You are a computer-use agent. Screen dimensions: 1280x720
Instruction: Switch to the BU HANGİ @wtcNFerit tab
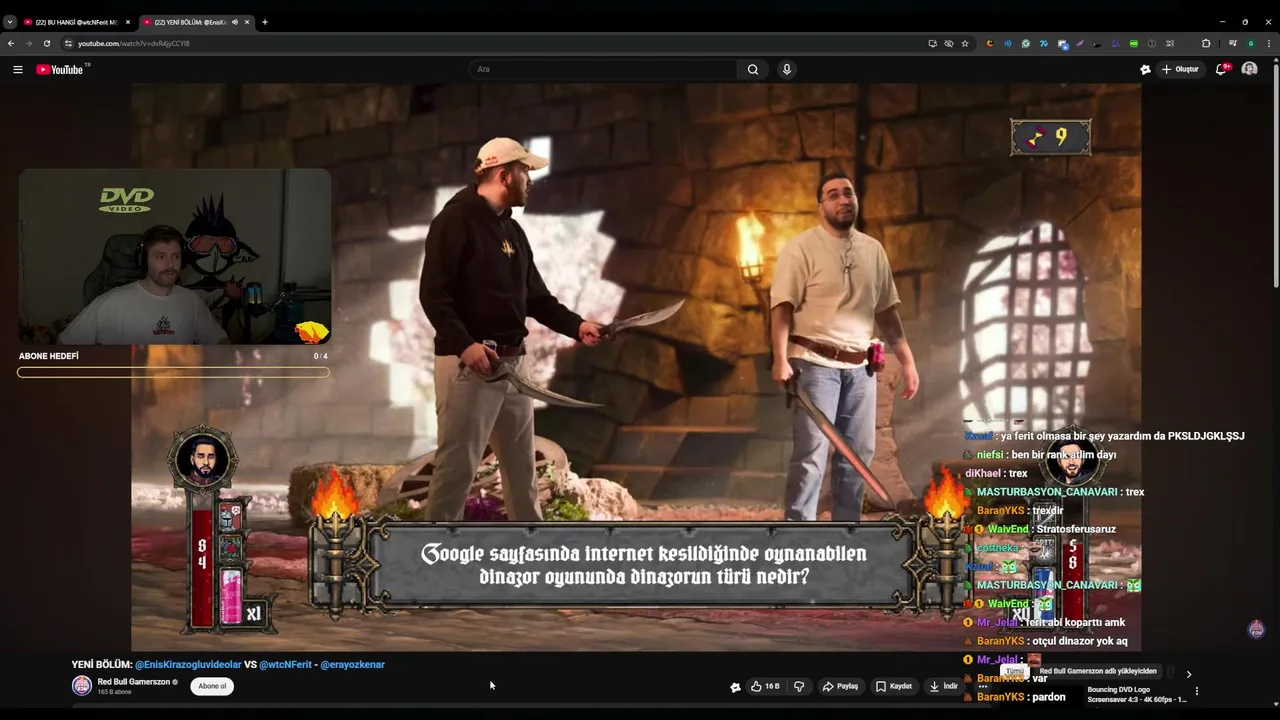(78, 22)
